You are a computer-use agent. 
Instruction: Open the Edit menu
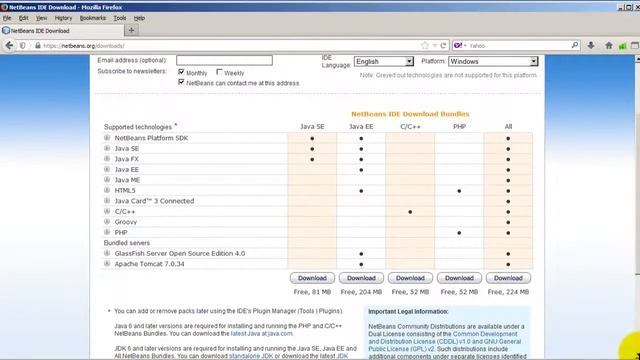23,18
